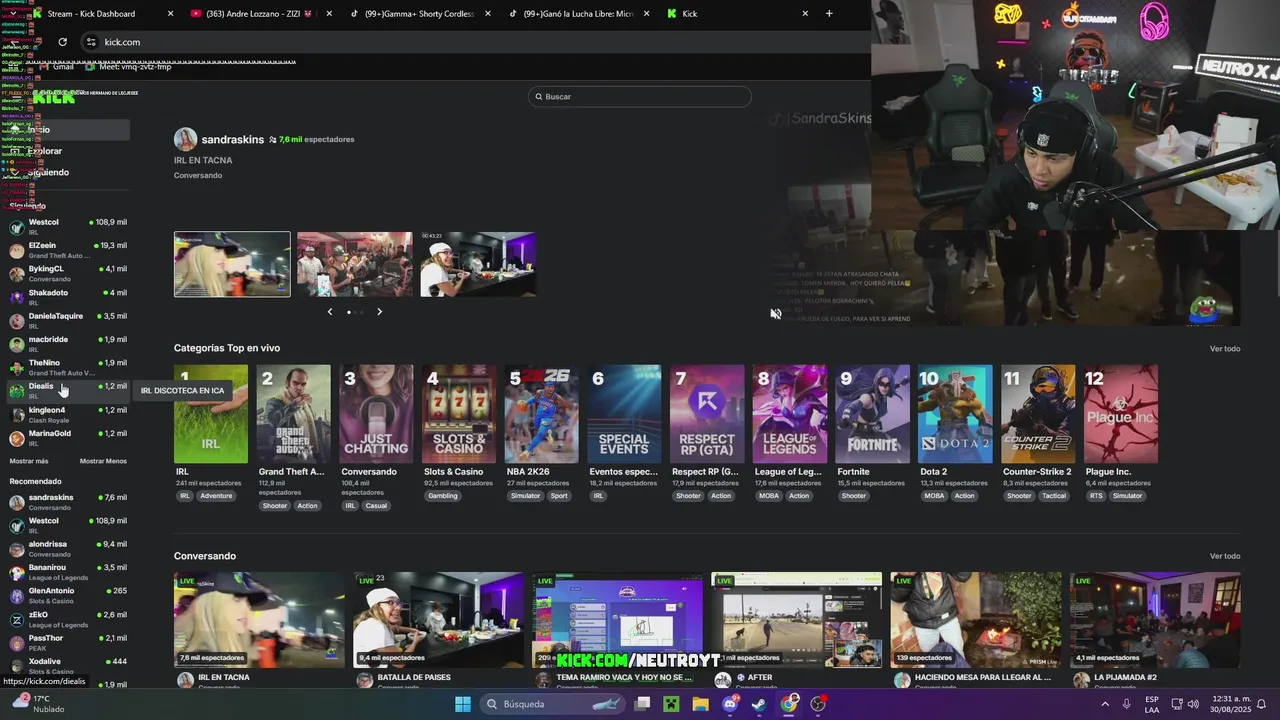The width and height of the screenshot is (1280, 720).
Task: Open the sandraskins channel name link
Action: (x=233, y=139)
